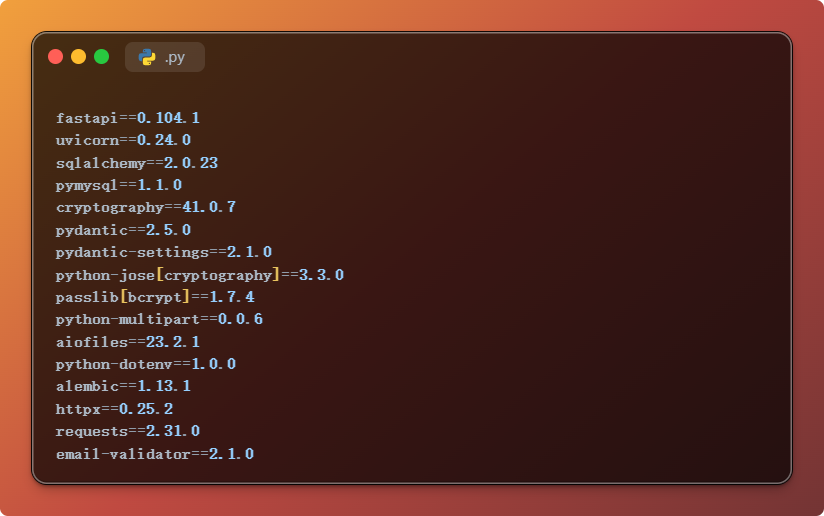Viewport: 824px width, 516px height.
Task: Click the line uvicorn==0.24.0
Action: 123,140
